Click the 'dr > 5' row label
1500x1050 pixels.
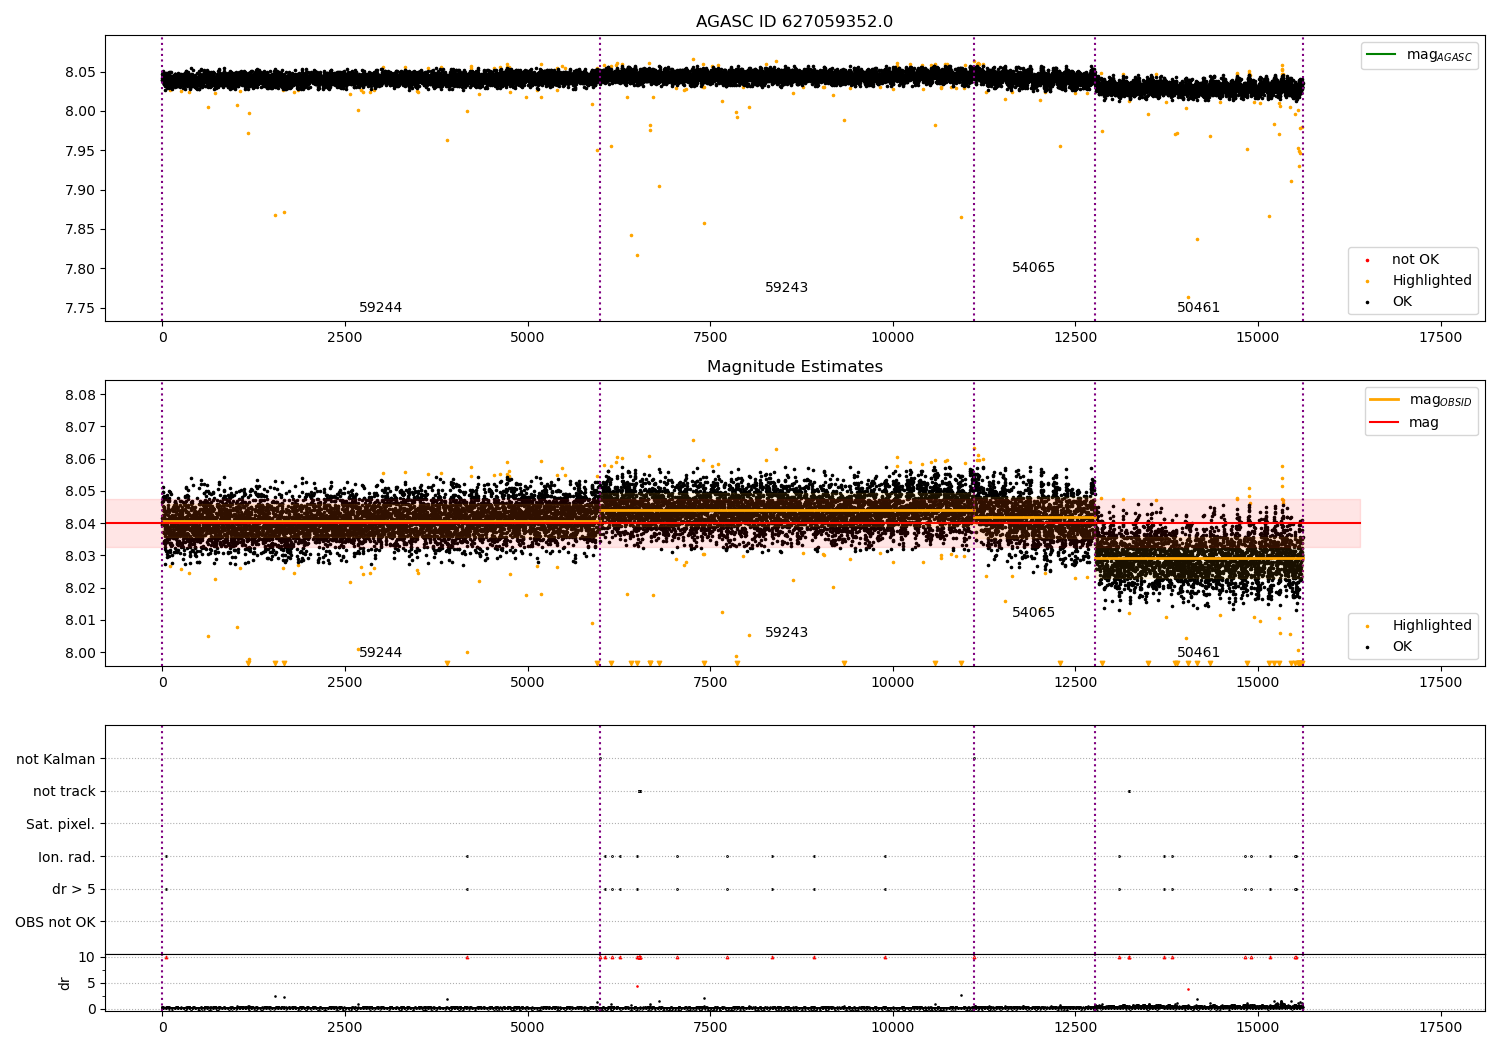[74, 889]
